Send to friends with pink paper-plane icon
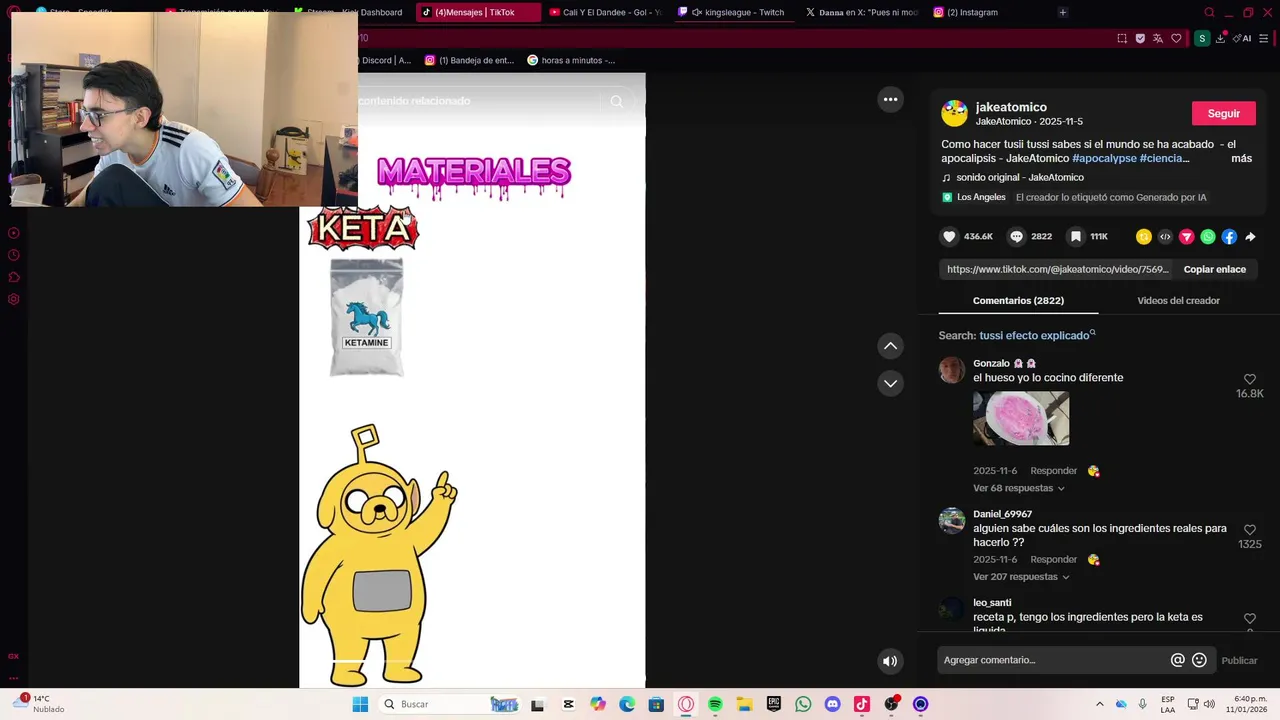1280x720 pixels. point(1186,237)
